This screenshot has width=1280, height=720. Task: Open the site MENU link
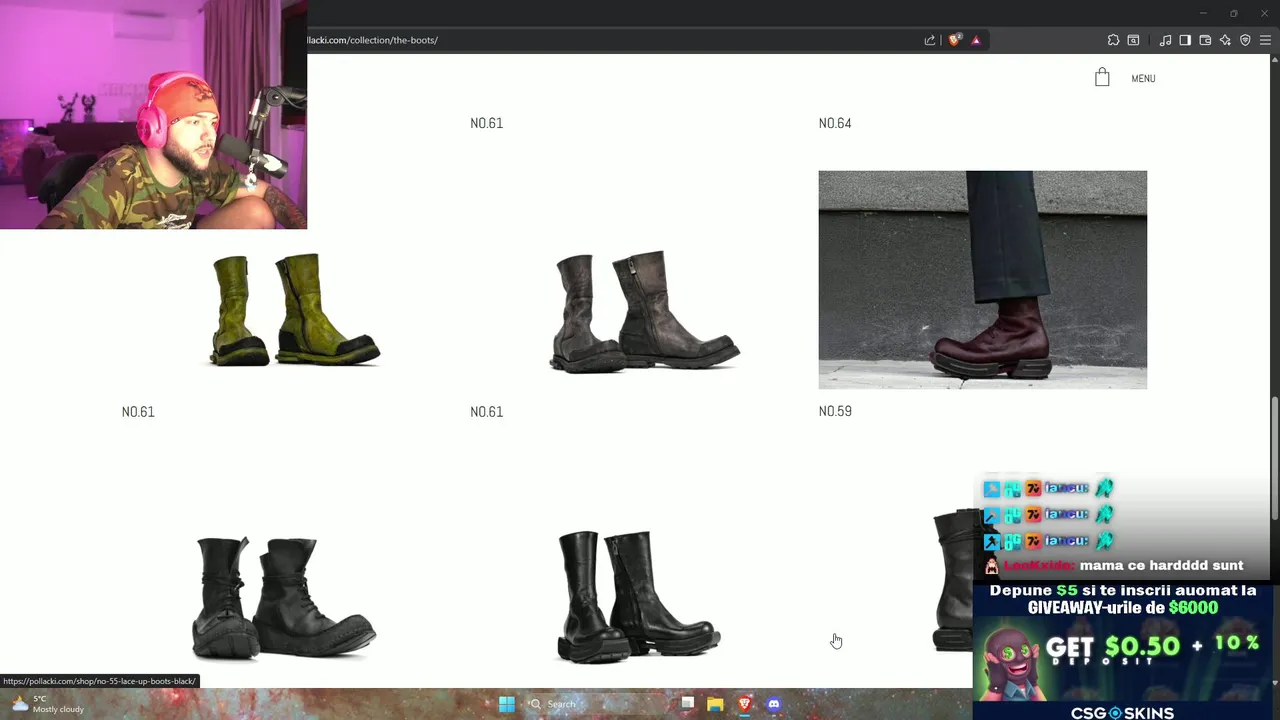click(x=1143, y=78)
